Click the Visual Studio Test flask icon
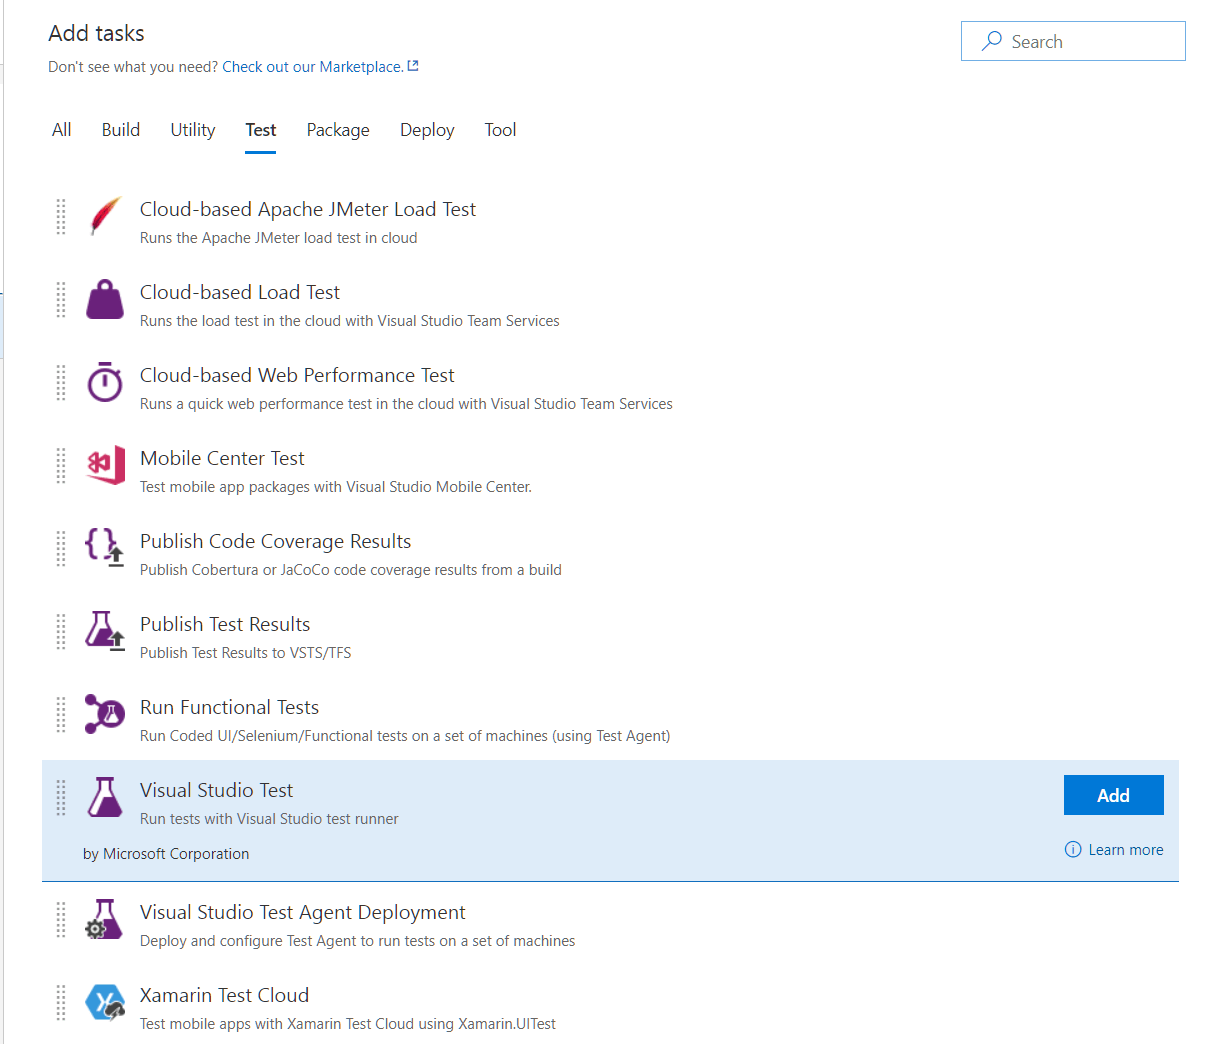The height and width of the screenshot is (1044, 1215). coord(105,796)
